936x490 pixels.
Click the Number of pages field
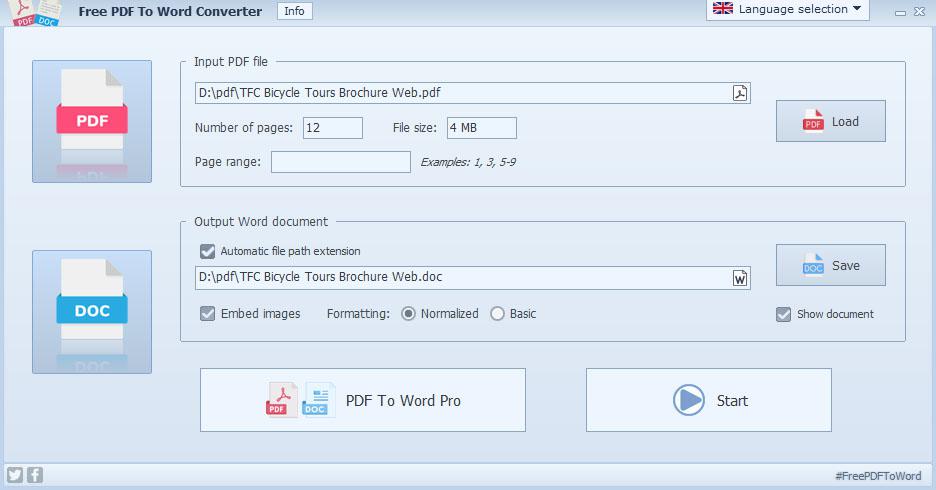click(332, 128)
